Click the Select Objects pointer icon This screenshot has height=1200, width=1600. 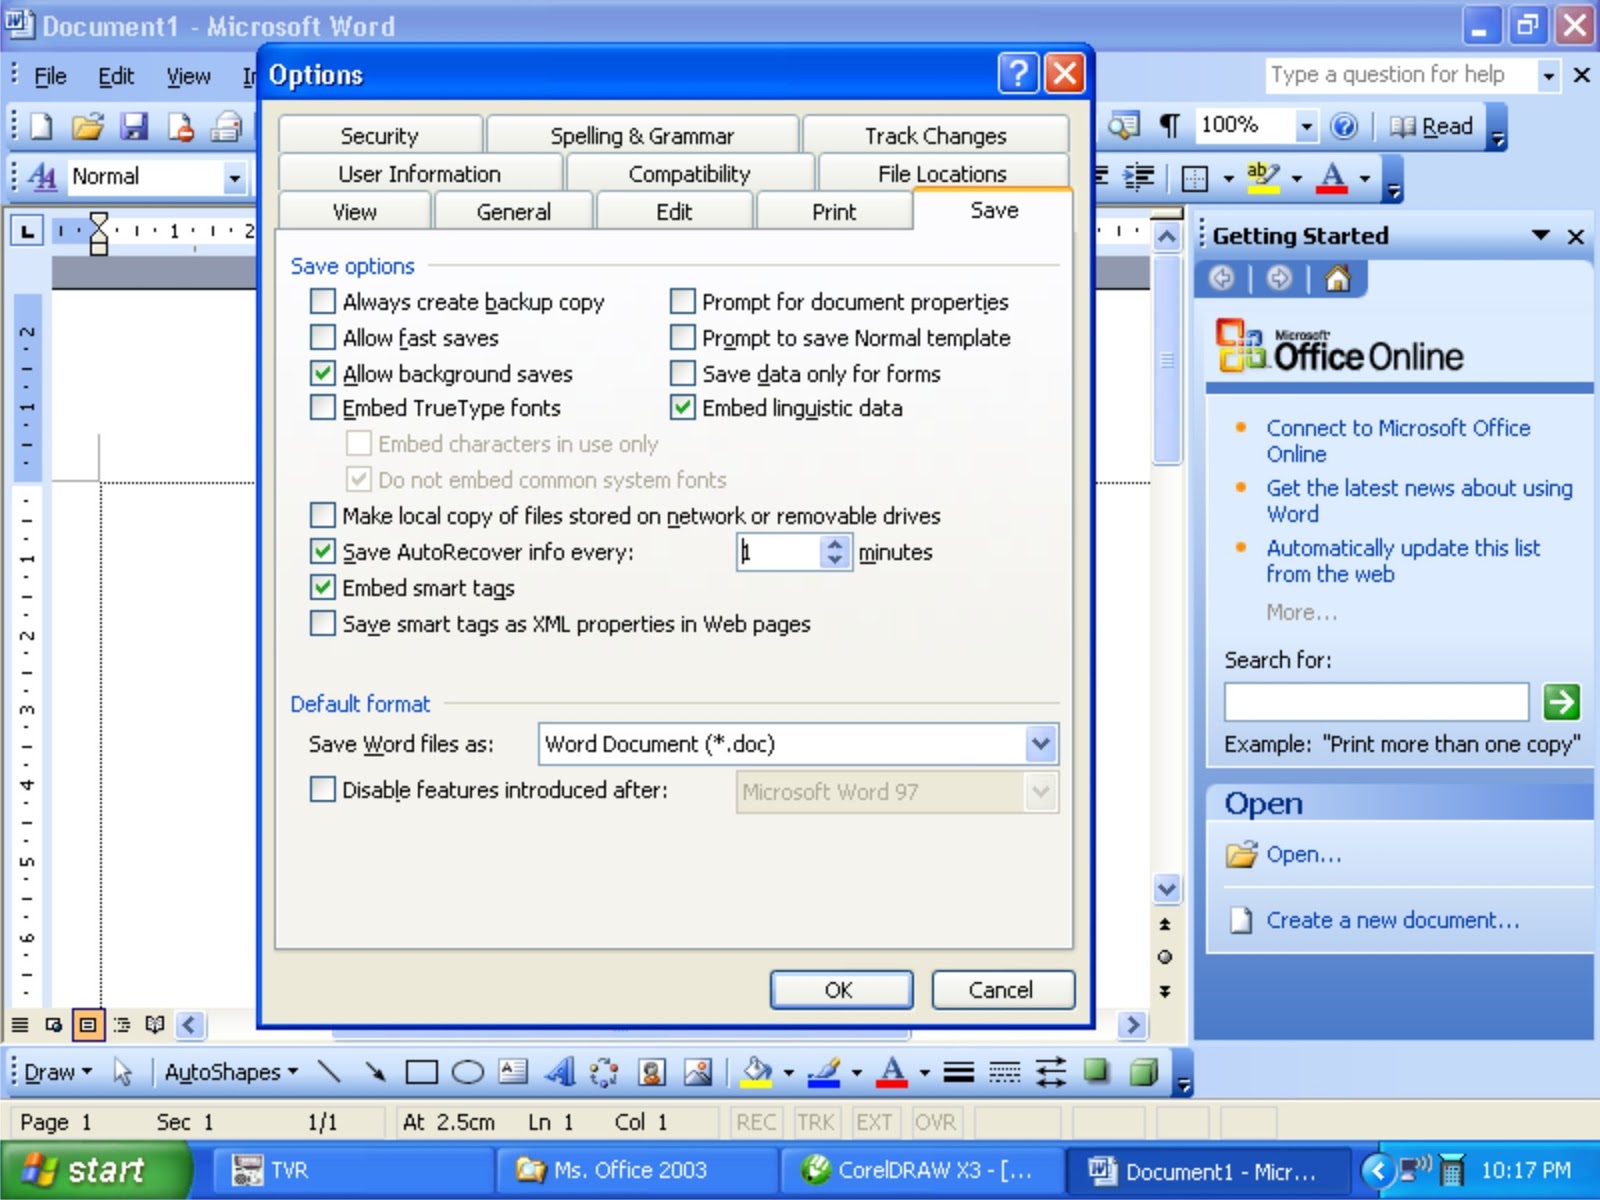click(x=123, y=1072)
